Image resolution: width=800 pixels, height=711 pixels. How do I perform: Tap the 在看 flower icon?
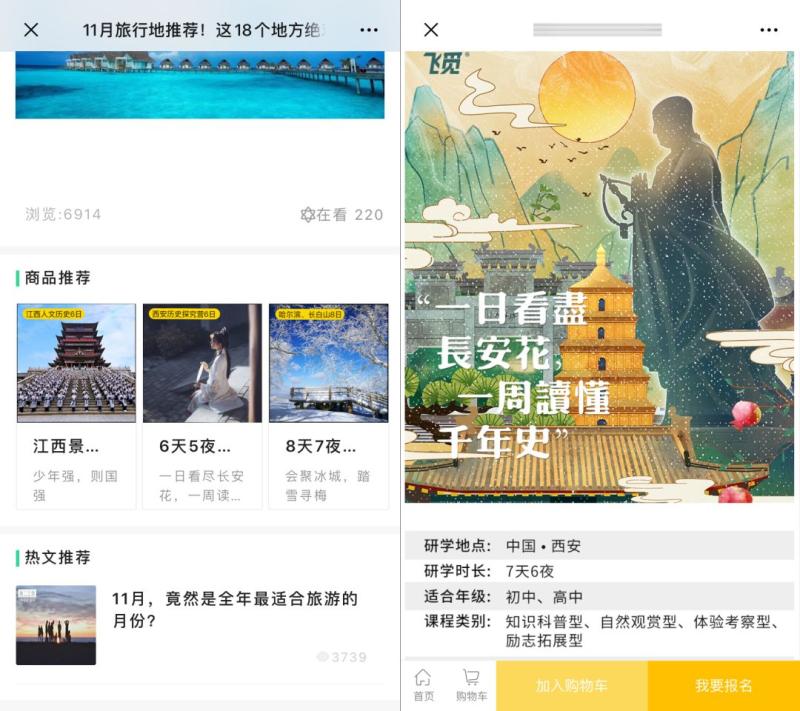tap(308, 215)
